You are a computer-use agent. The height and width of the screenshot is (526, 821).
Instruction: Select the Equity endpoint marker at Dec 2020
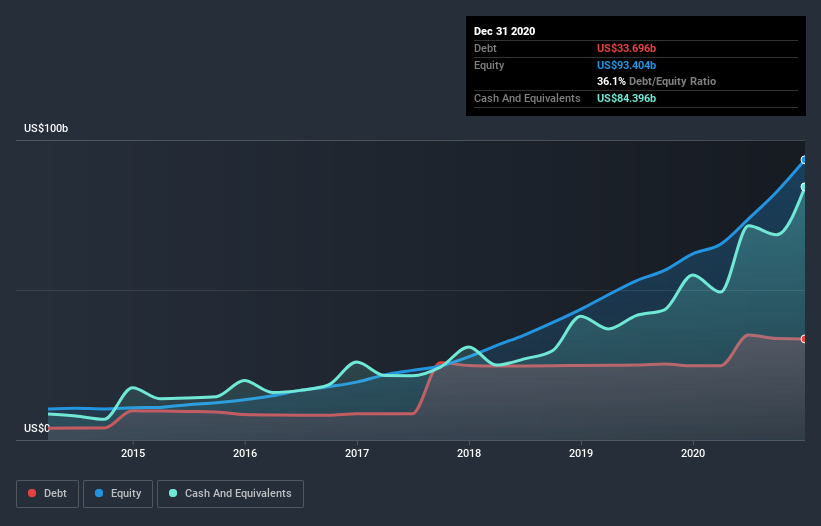point(804,160)
